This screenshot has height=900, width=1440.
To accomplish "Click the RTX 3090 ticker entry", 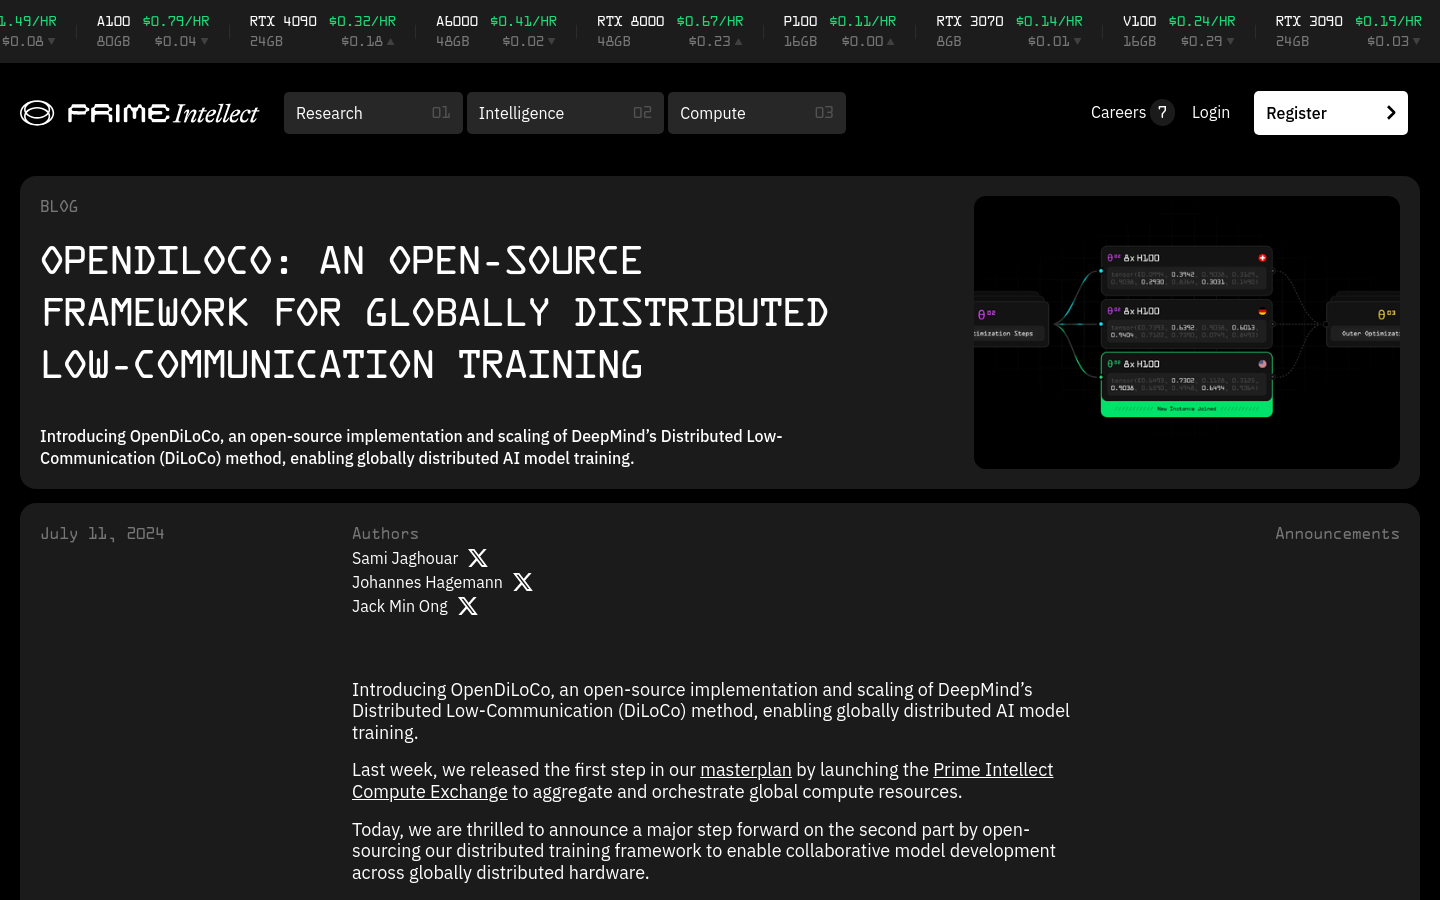I will click(x=1348, y=31).
